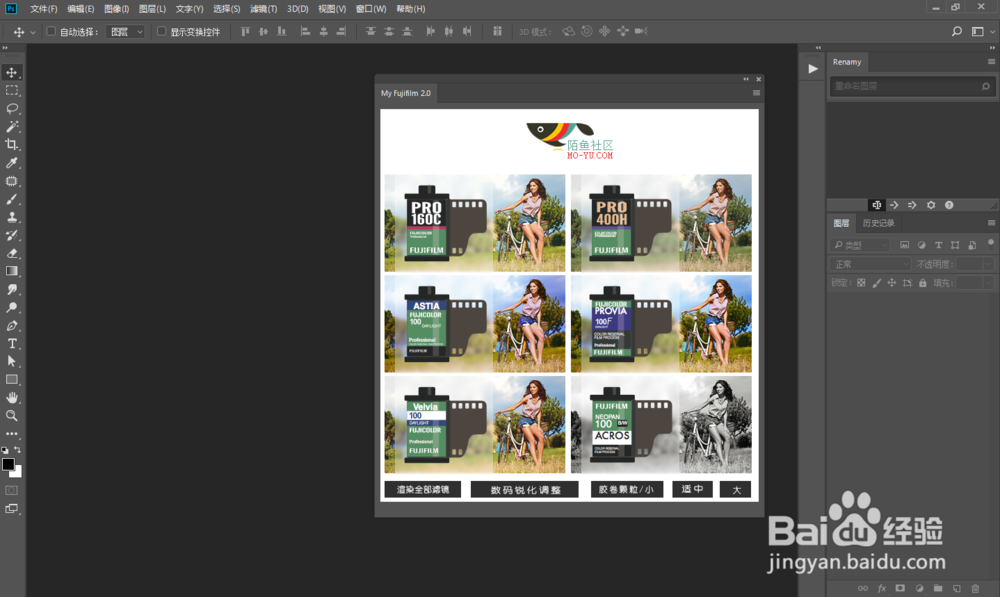Click the 胶卷颗粒/小 button
1000x597 pixels.
click(x=627, y=489)
